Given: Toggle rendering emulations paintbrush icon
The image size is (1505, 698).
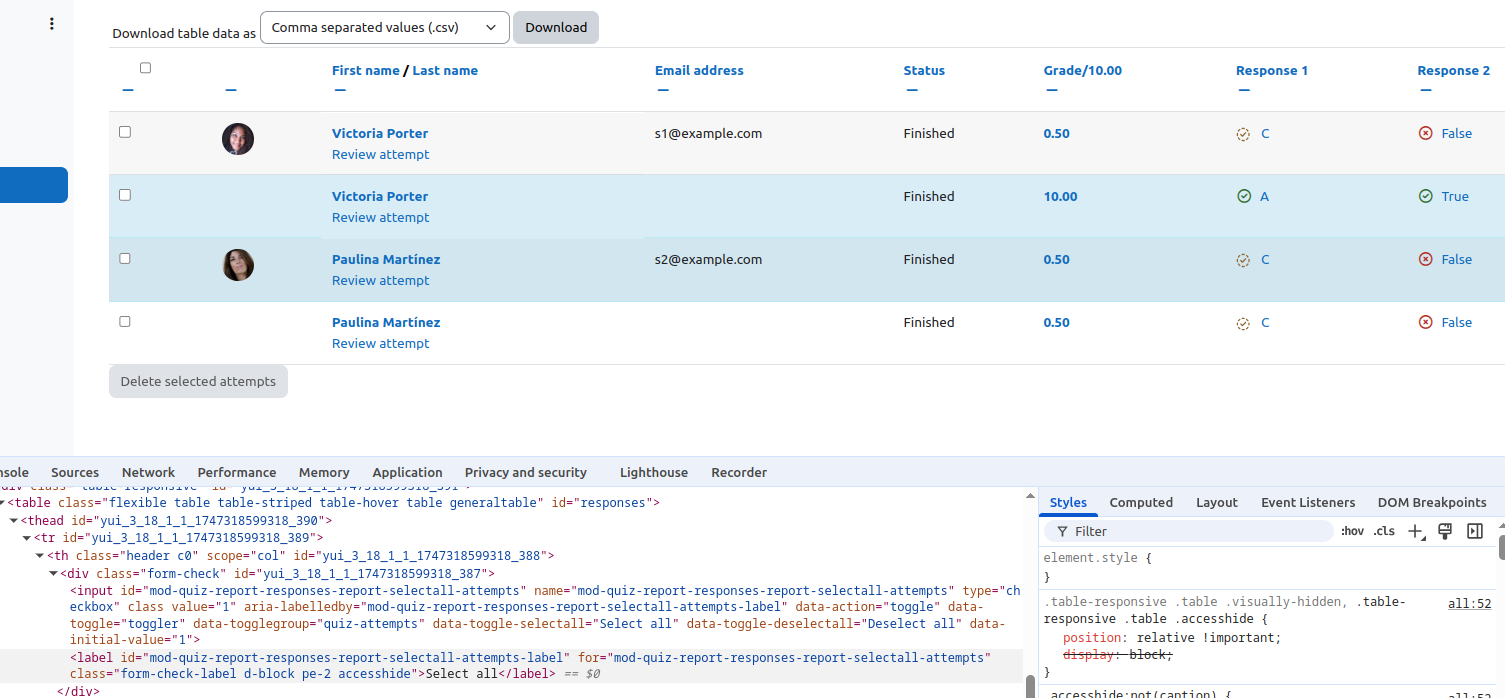Looking at the screenshot, I should (x=1445, y=531).
